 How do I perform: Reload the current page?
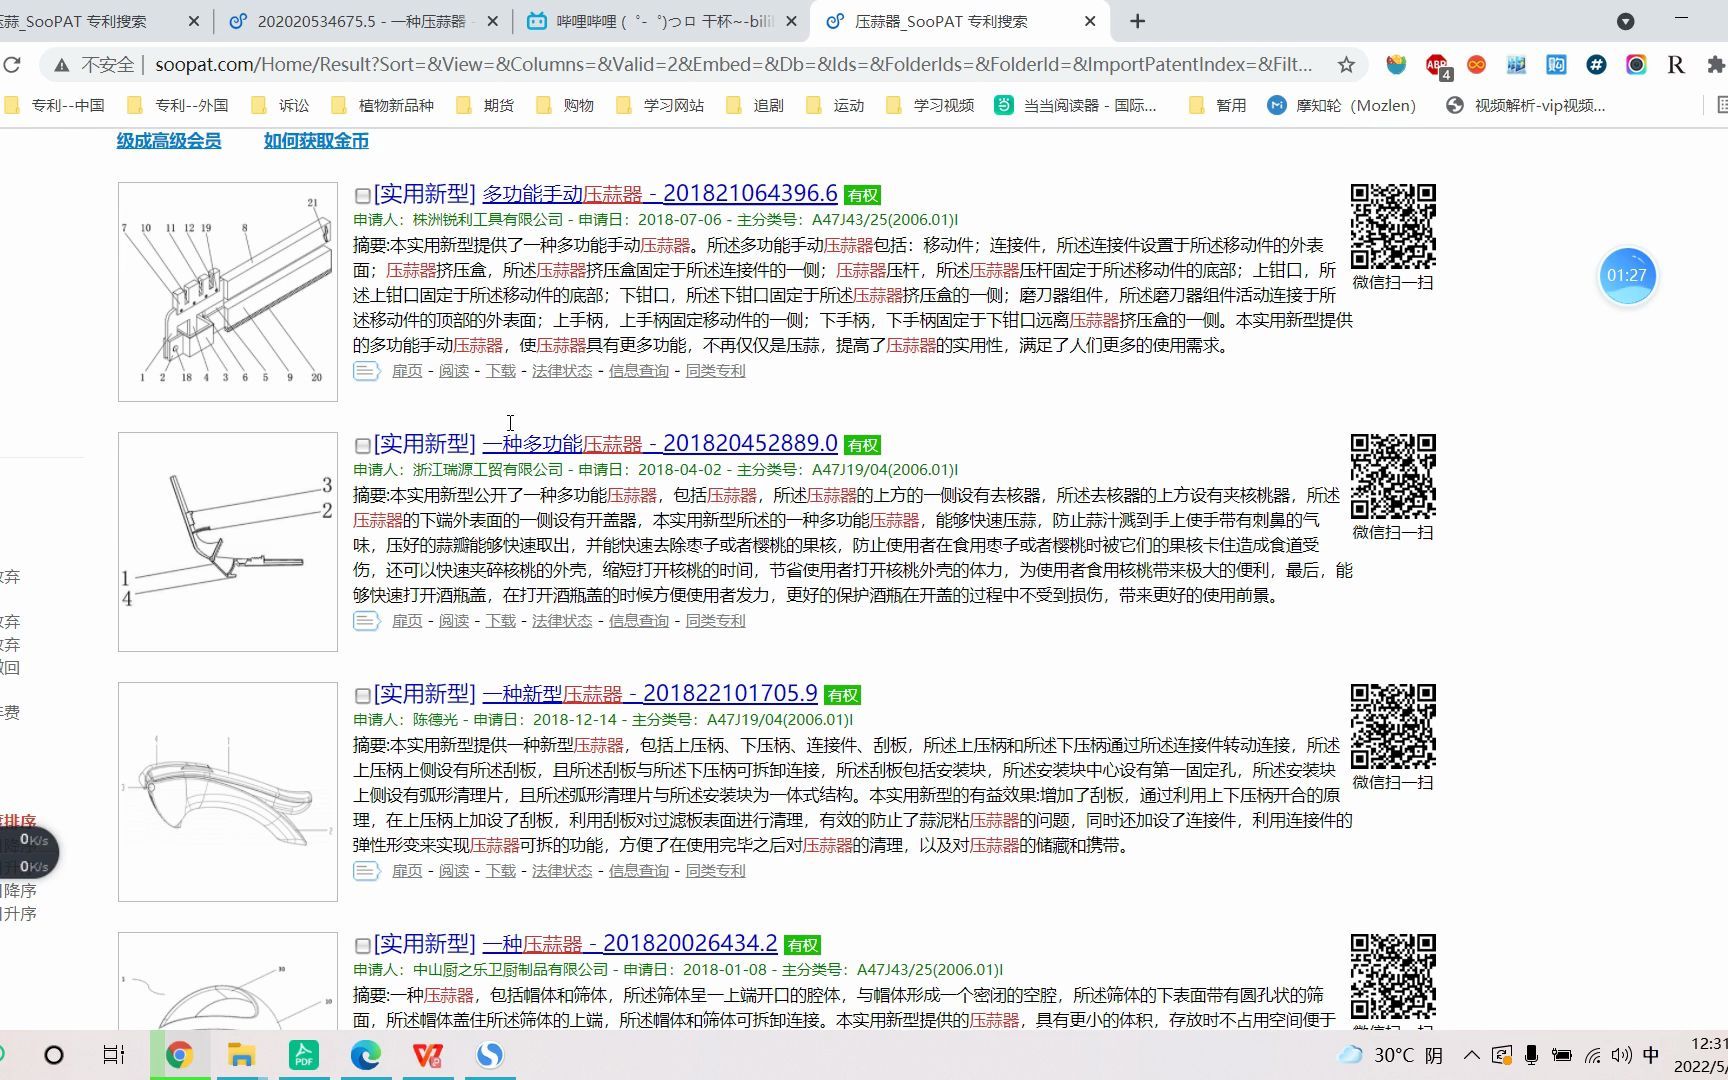[12, 65]
